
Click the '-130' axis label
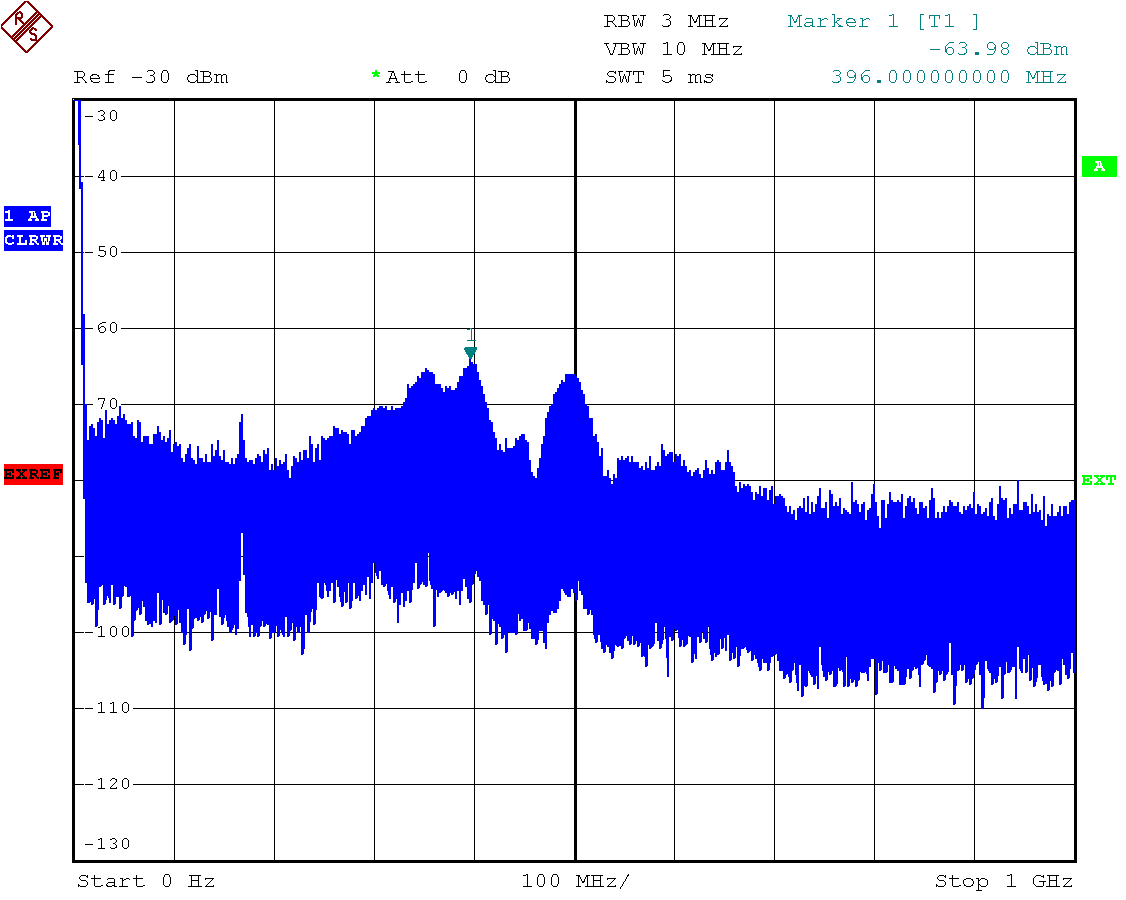coord(108,844)
